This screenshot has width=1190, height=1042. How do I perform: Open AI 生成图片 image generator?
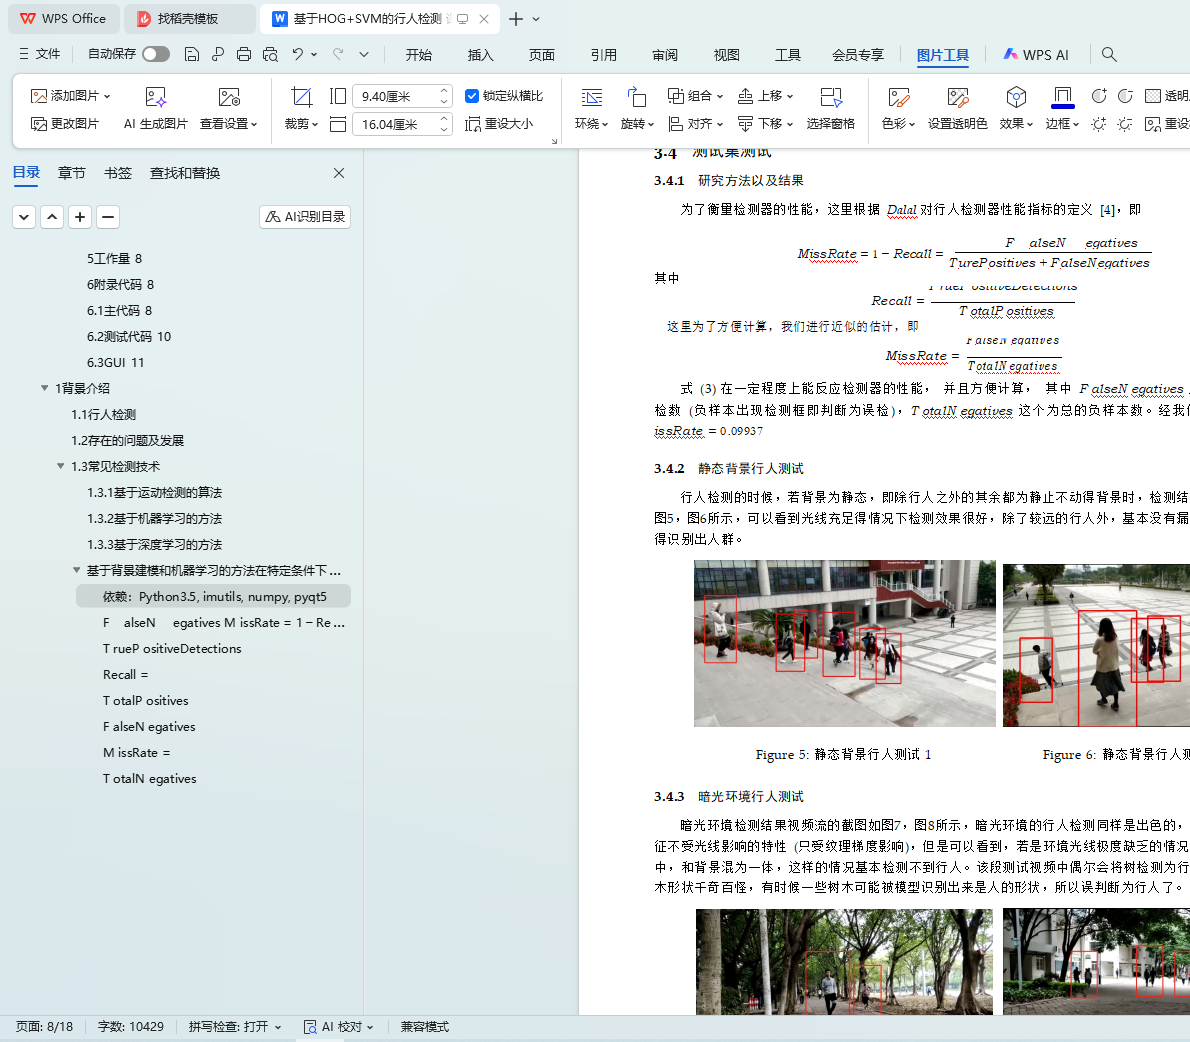coord(155,97)
